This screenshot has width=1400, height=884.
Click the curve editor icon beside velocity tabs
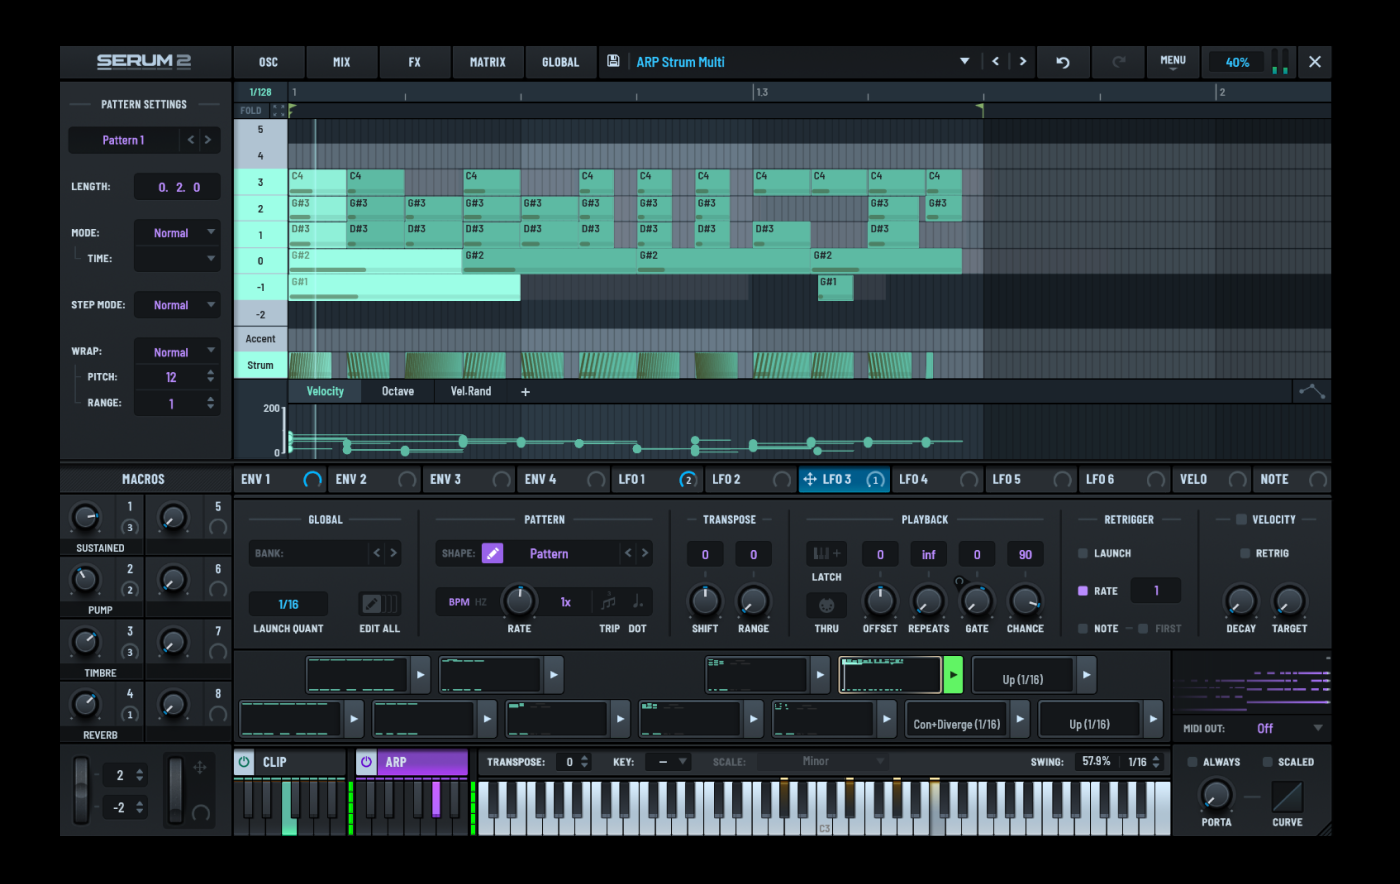pyautogui.click(x=1311, y=391)
